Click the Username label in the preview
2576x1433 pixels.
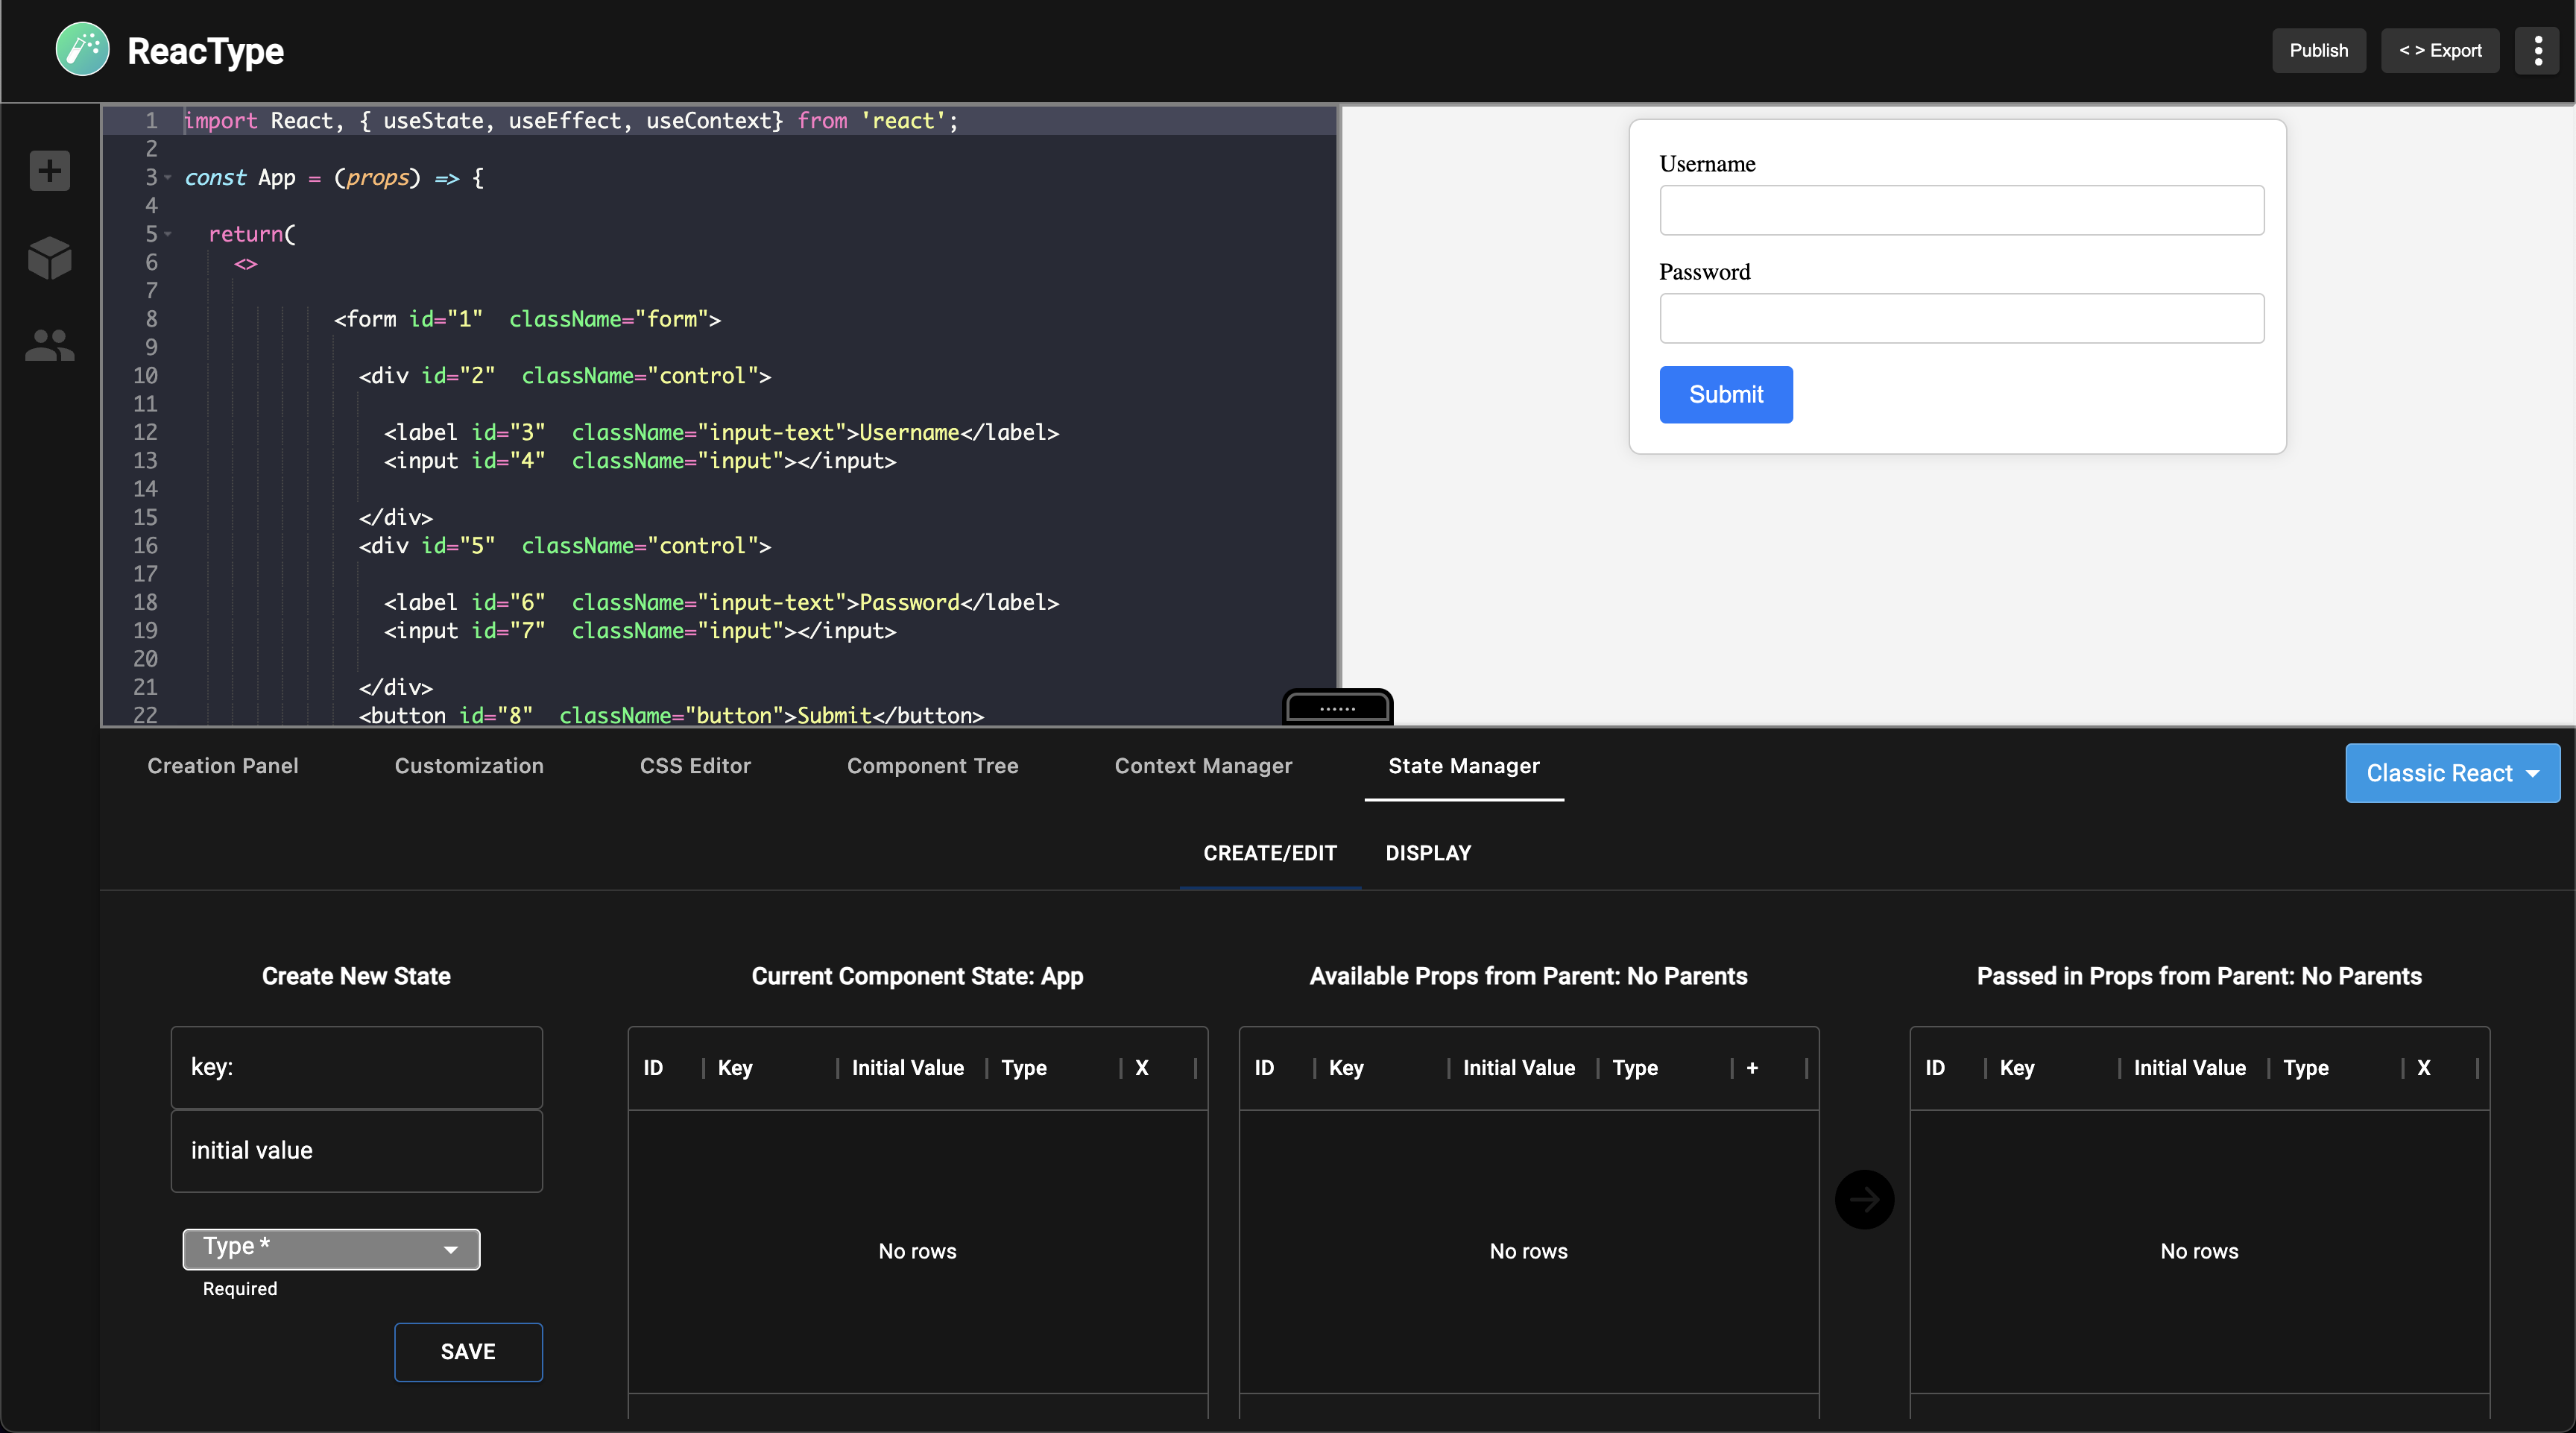[1707, 164]
